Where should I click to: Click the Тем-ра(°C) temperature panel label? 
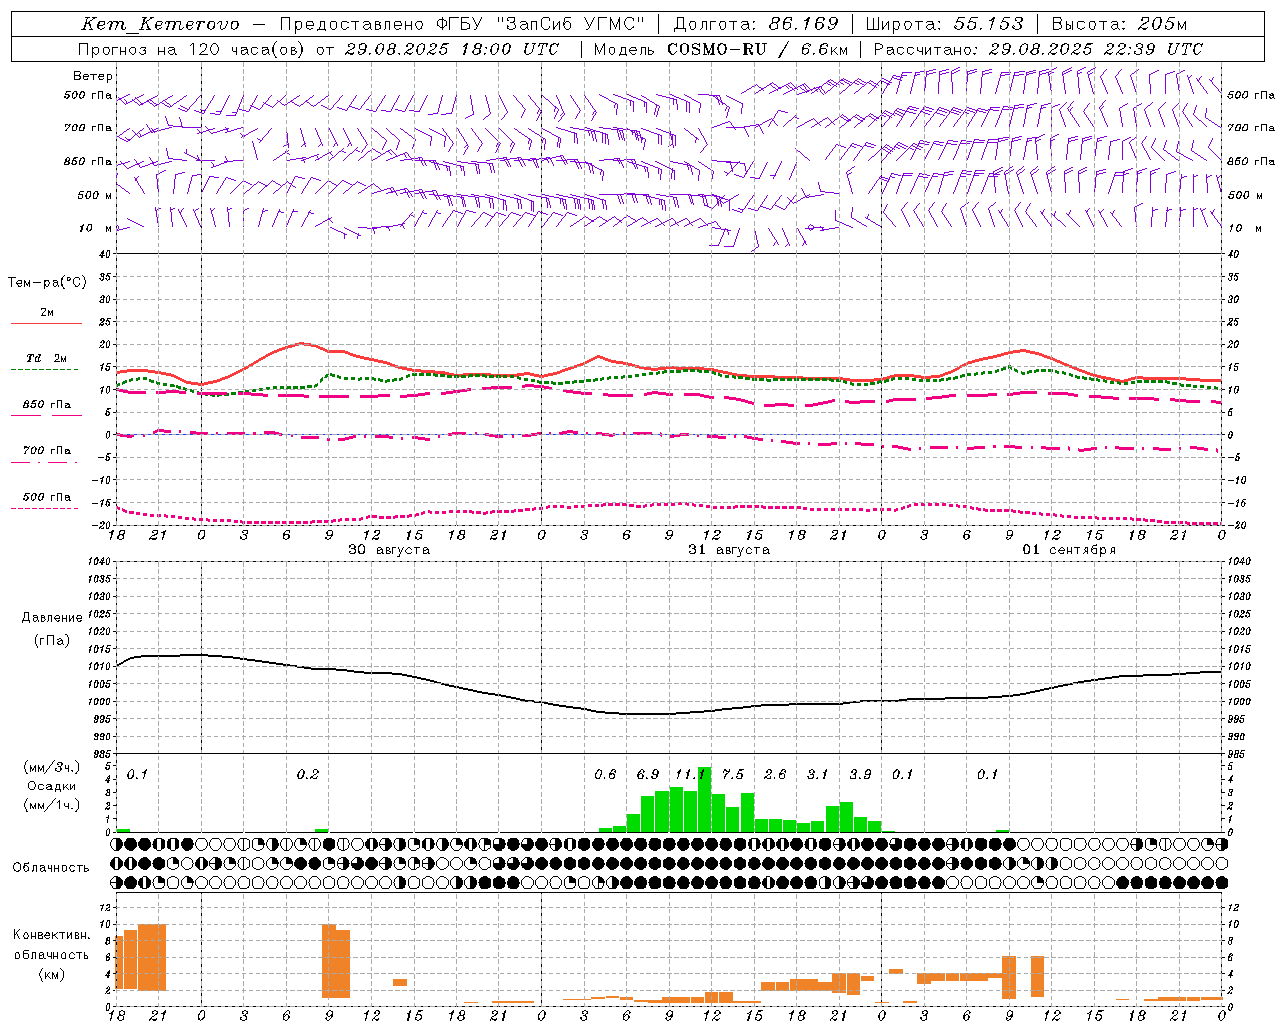47,283
